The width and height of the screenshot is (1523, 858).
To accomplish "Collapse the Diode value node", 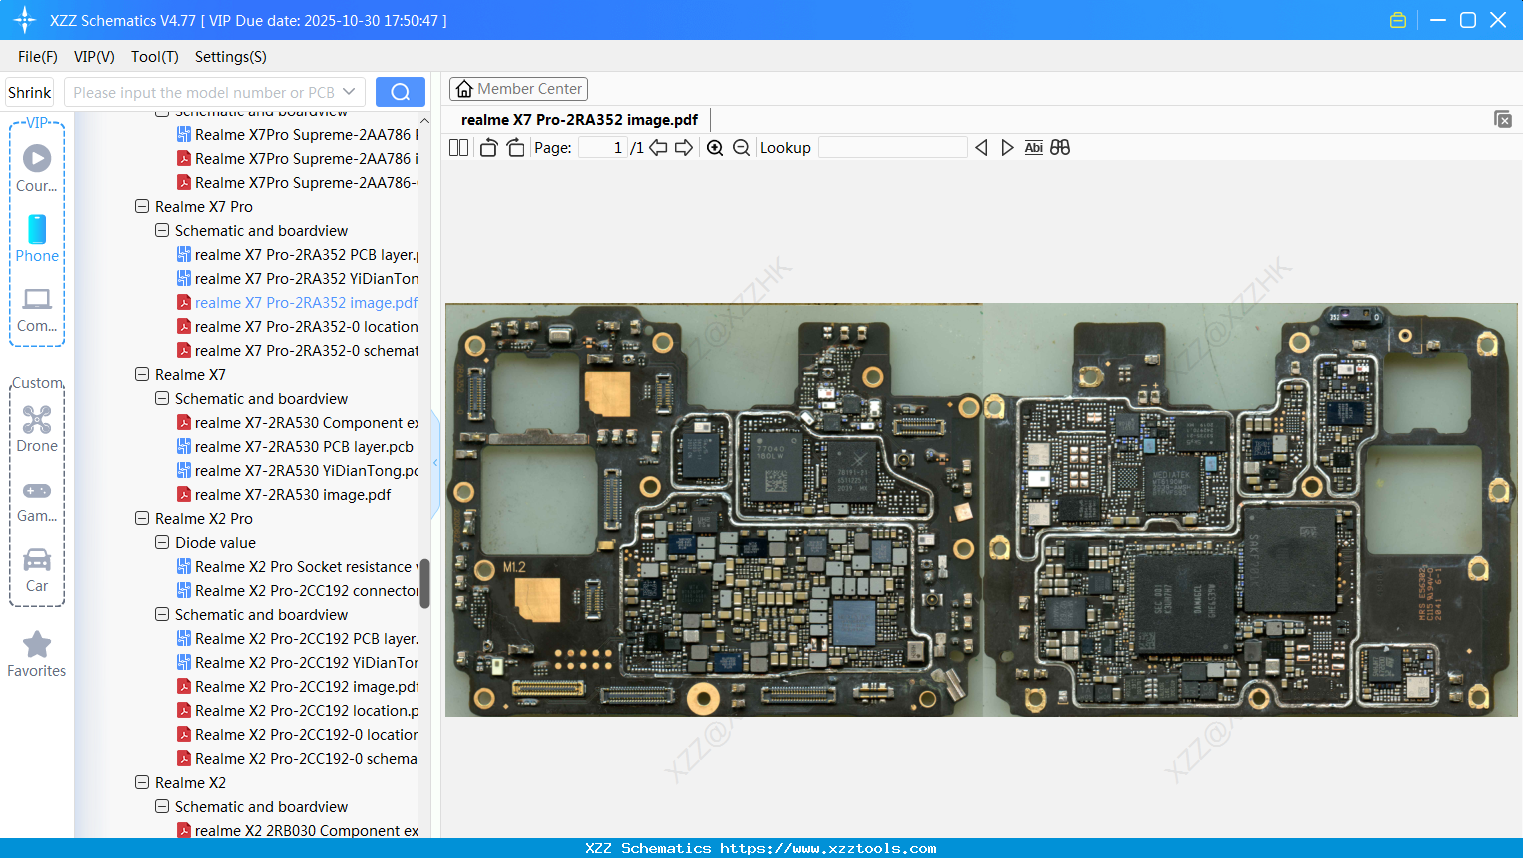I will tap(162, 543).
